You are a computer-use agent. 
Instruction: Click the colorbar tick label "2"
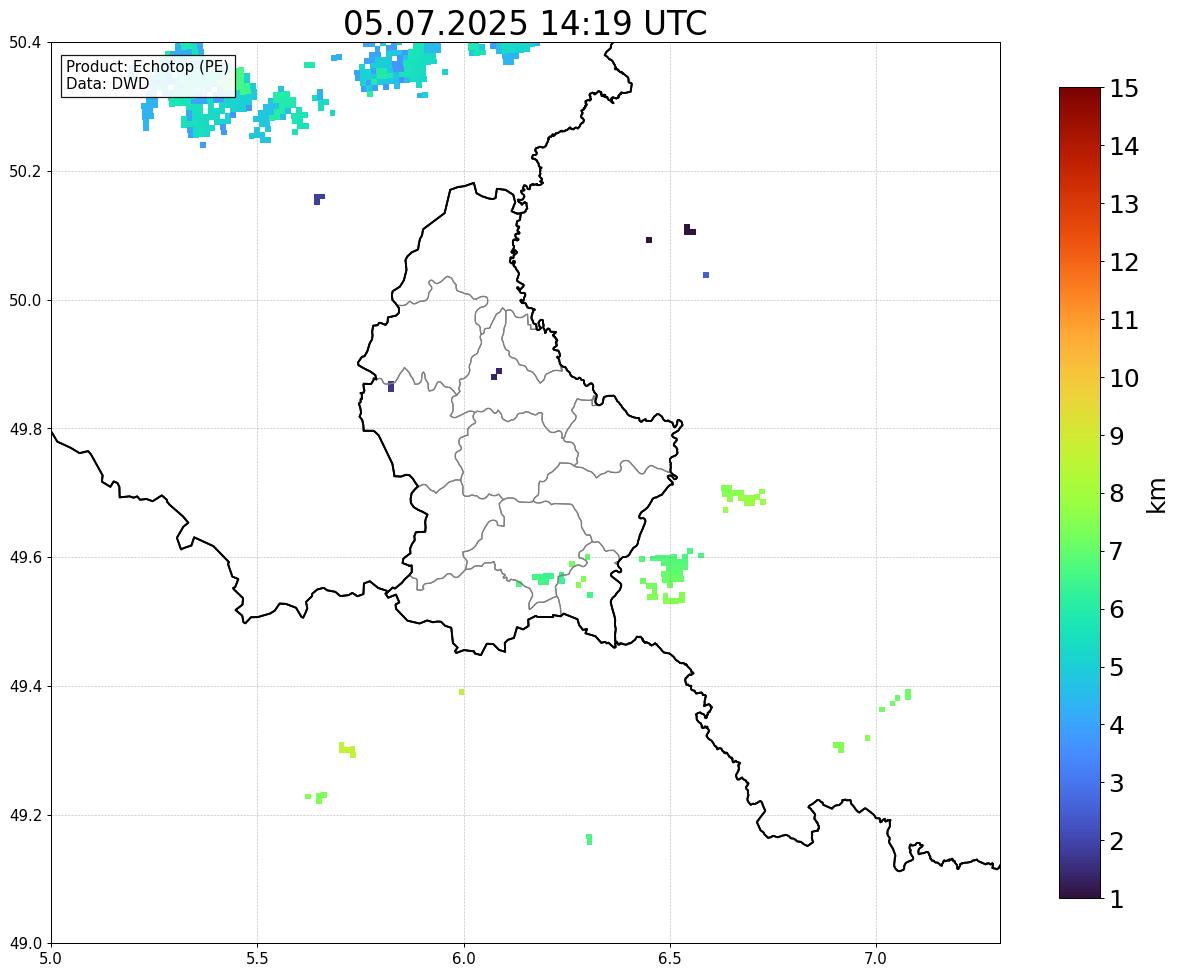click(1117, 841)
